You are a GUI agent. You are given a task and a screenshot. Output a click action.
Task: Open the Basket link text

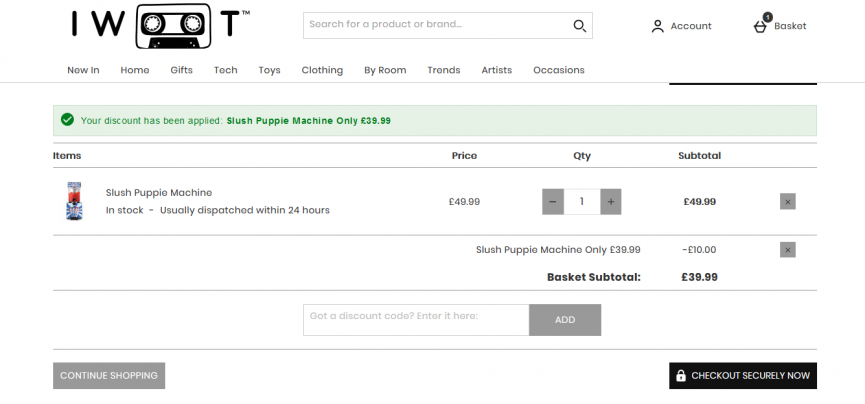click(x=790, y=26)
